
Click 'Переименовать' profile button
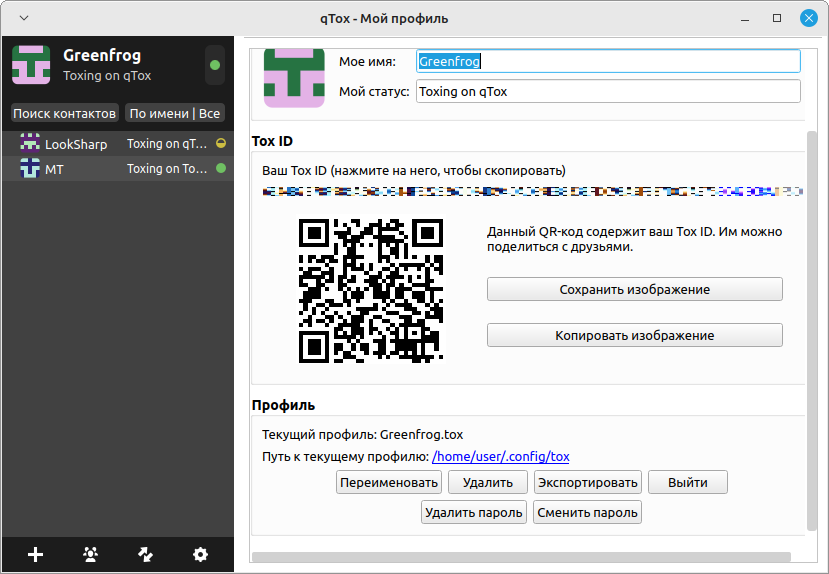[x=389, y=482]
